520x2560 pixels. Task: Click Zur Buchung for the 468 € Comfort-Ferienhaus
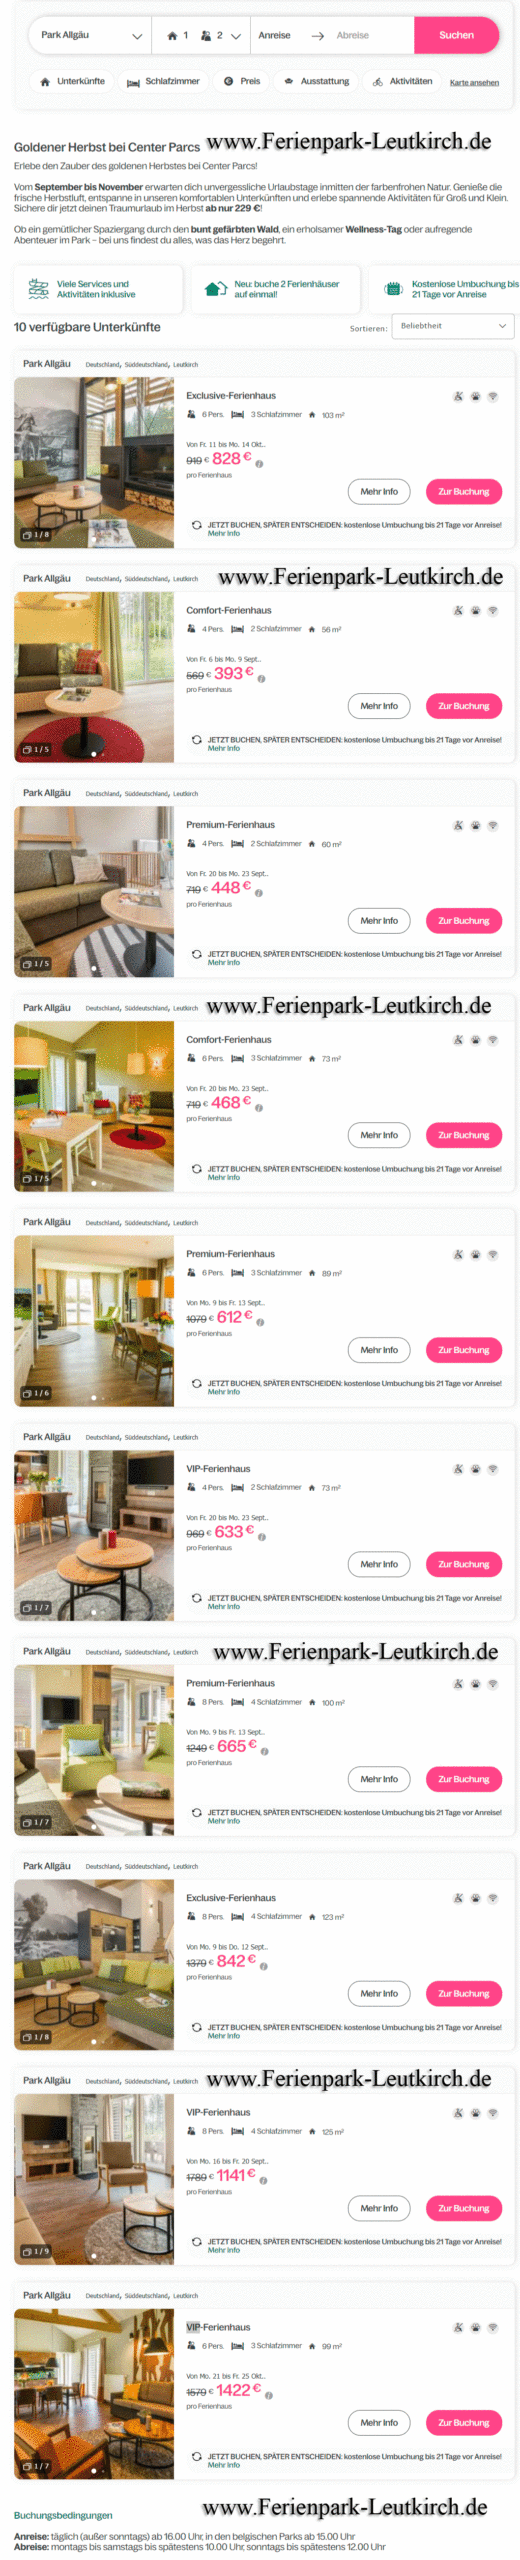[x=464, y=1136]
